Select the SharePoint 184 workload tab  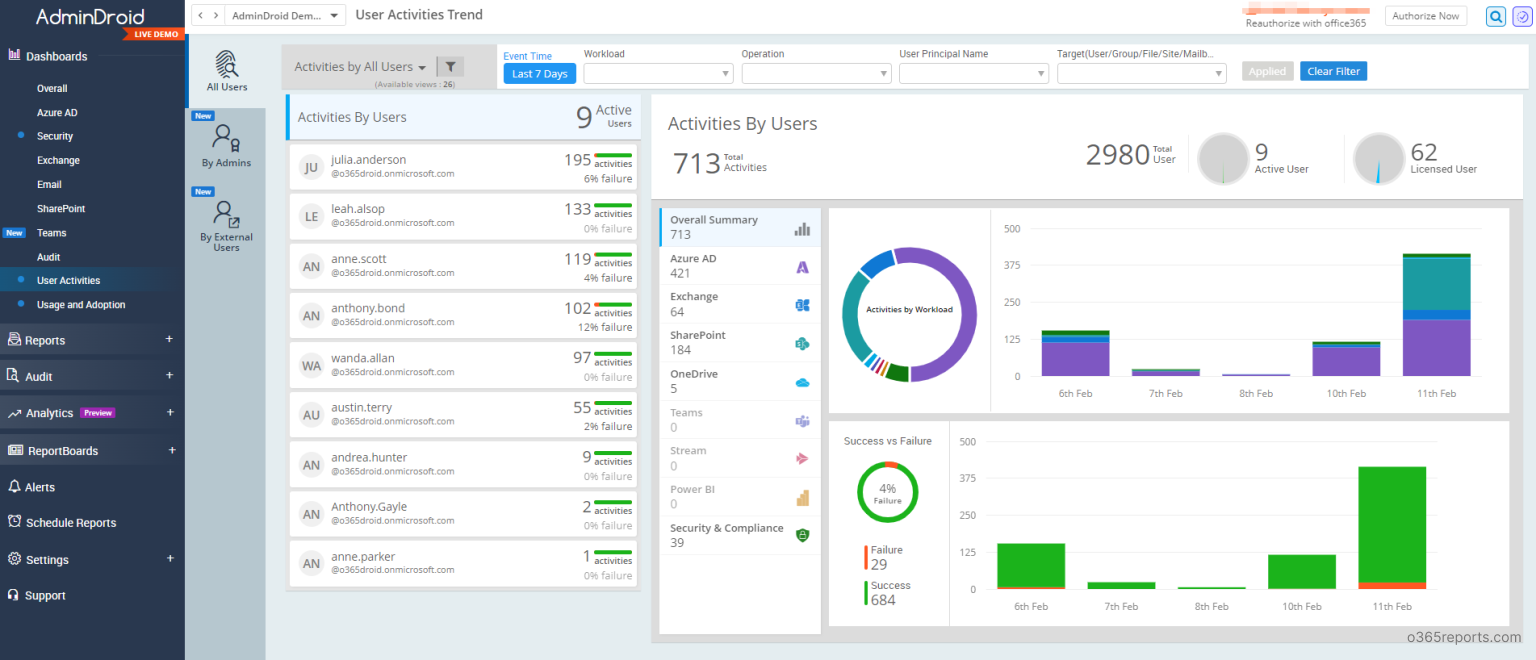tap(740, 343)
